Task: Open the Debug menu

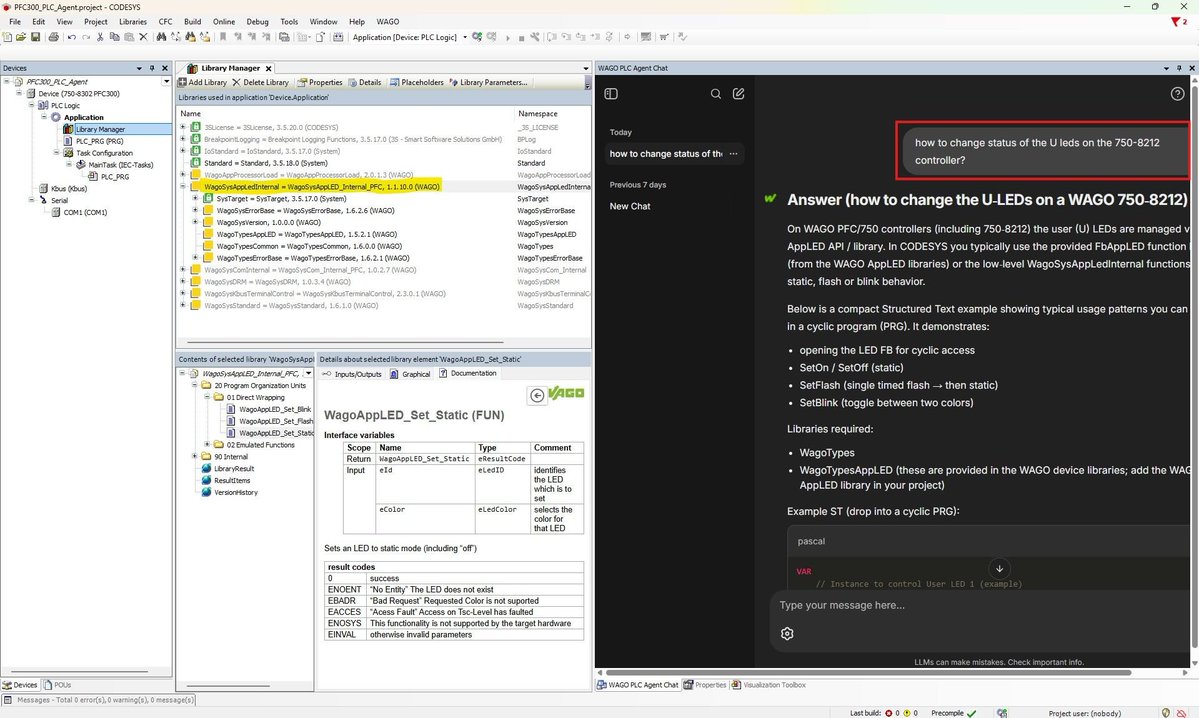Action: point(257,21)
